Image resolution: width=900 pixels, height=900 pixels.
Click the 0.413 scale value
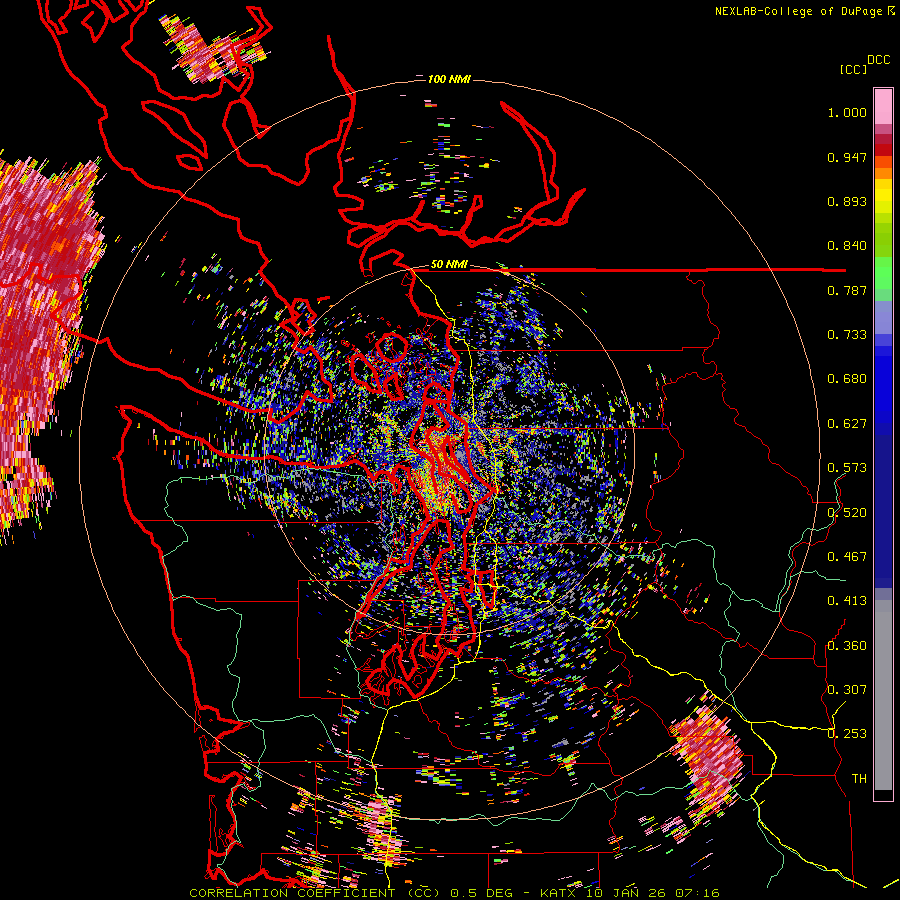[x=847, y=601]
